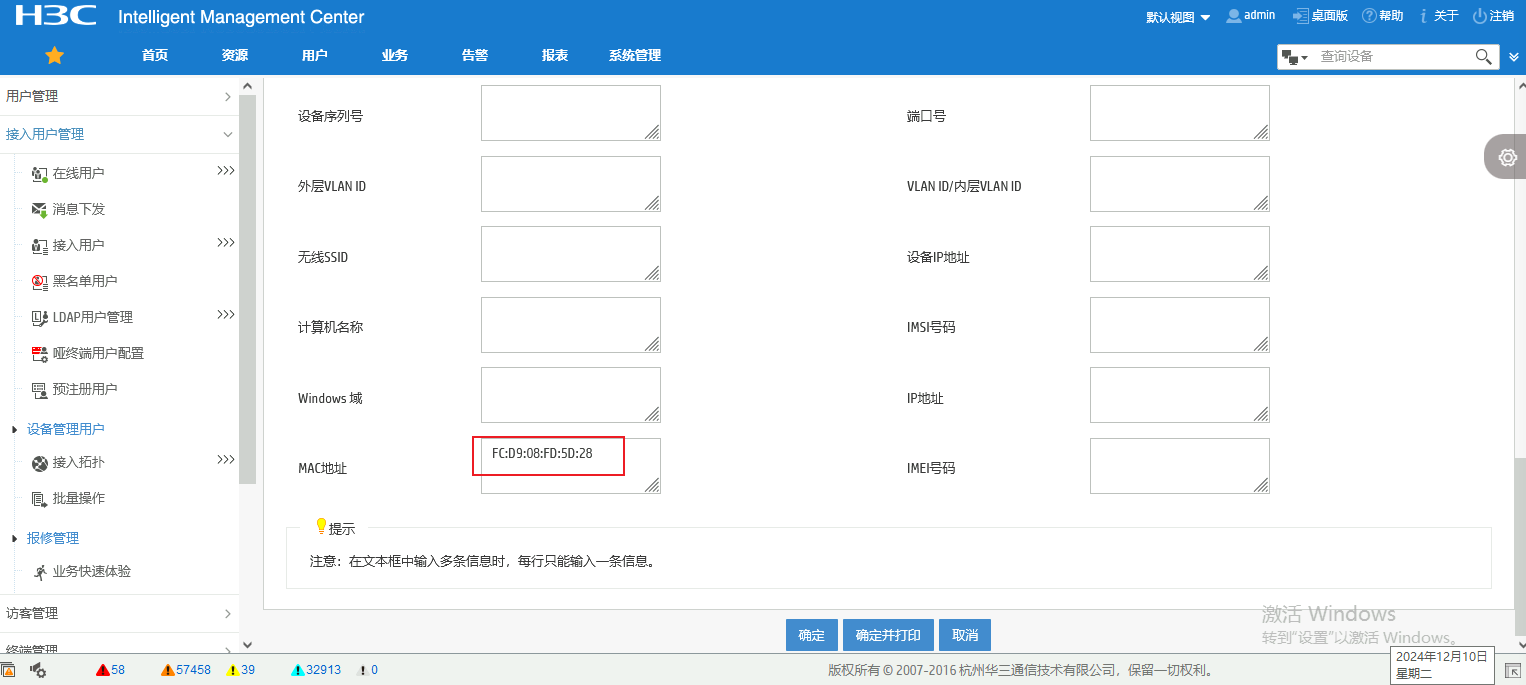
Task: Click the admin user icon
Action: (1234, 16)
